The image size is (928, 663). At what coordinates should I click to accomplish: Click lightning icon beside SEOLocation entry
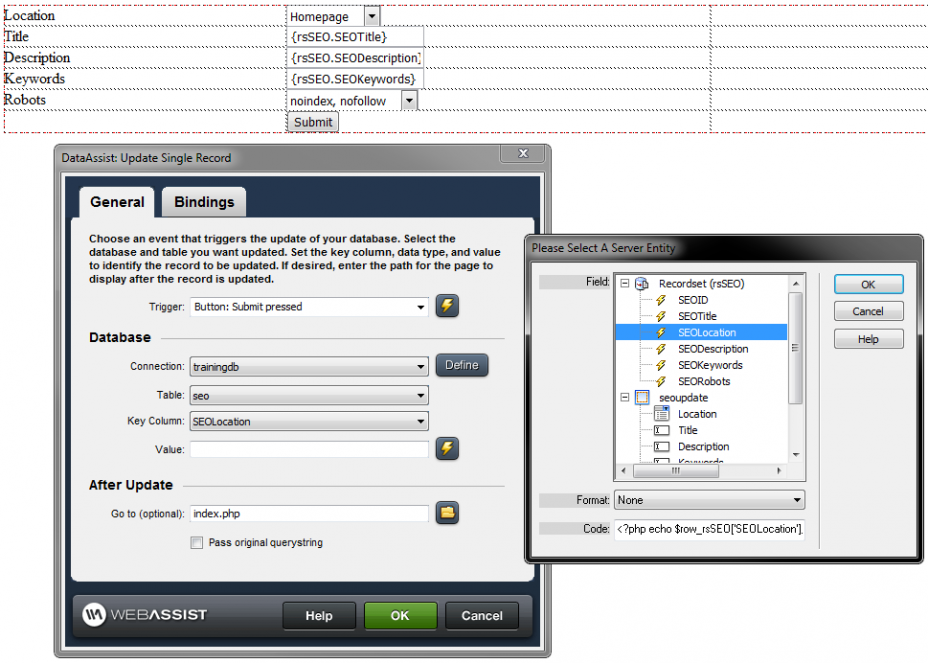tap(661, 333)
